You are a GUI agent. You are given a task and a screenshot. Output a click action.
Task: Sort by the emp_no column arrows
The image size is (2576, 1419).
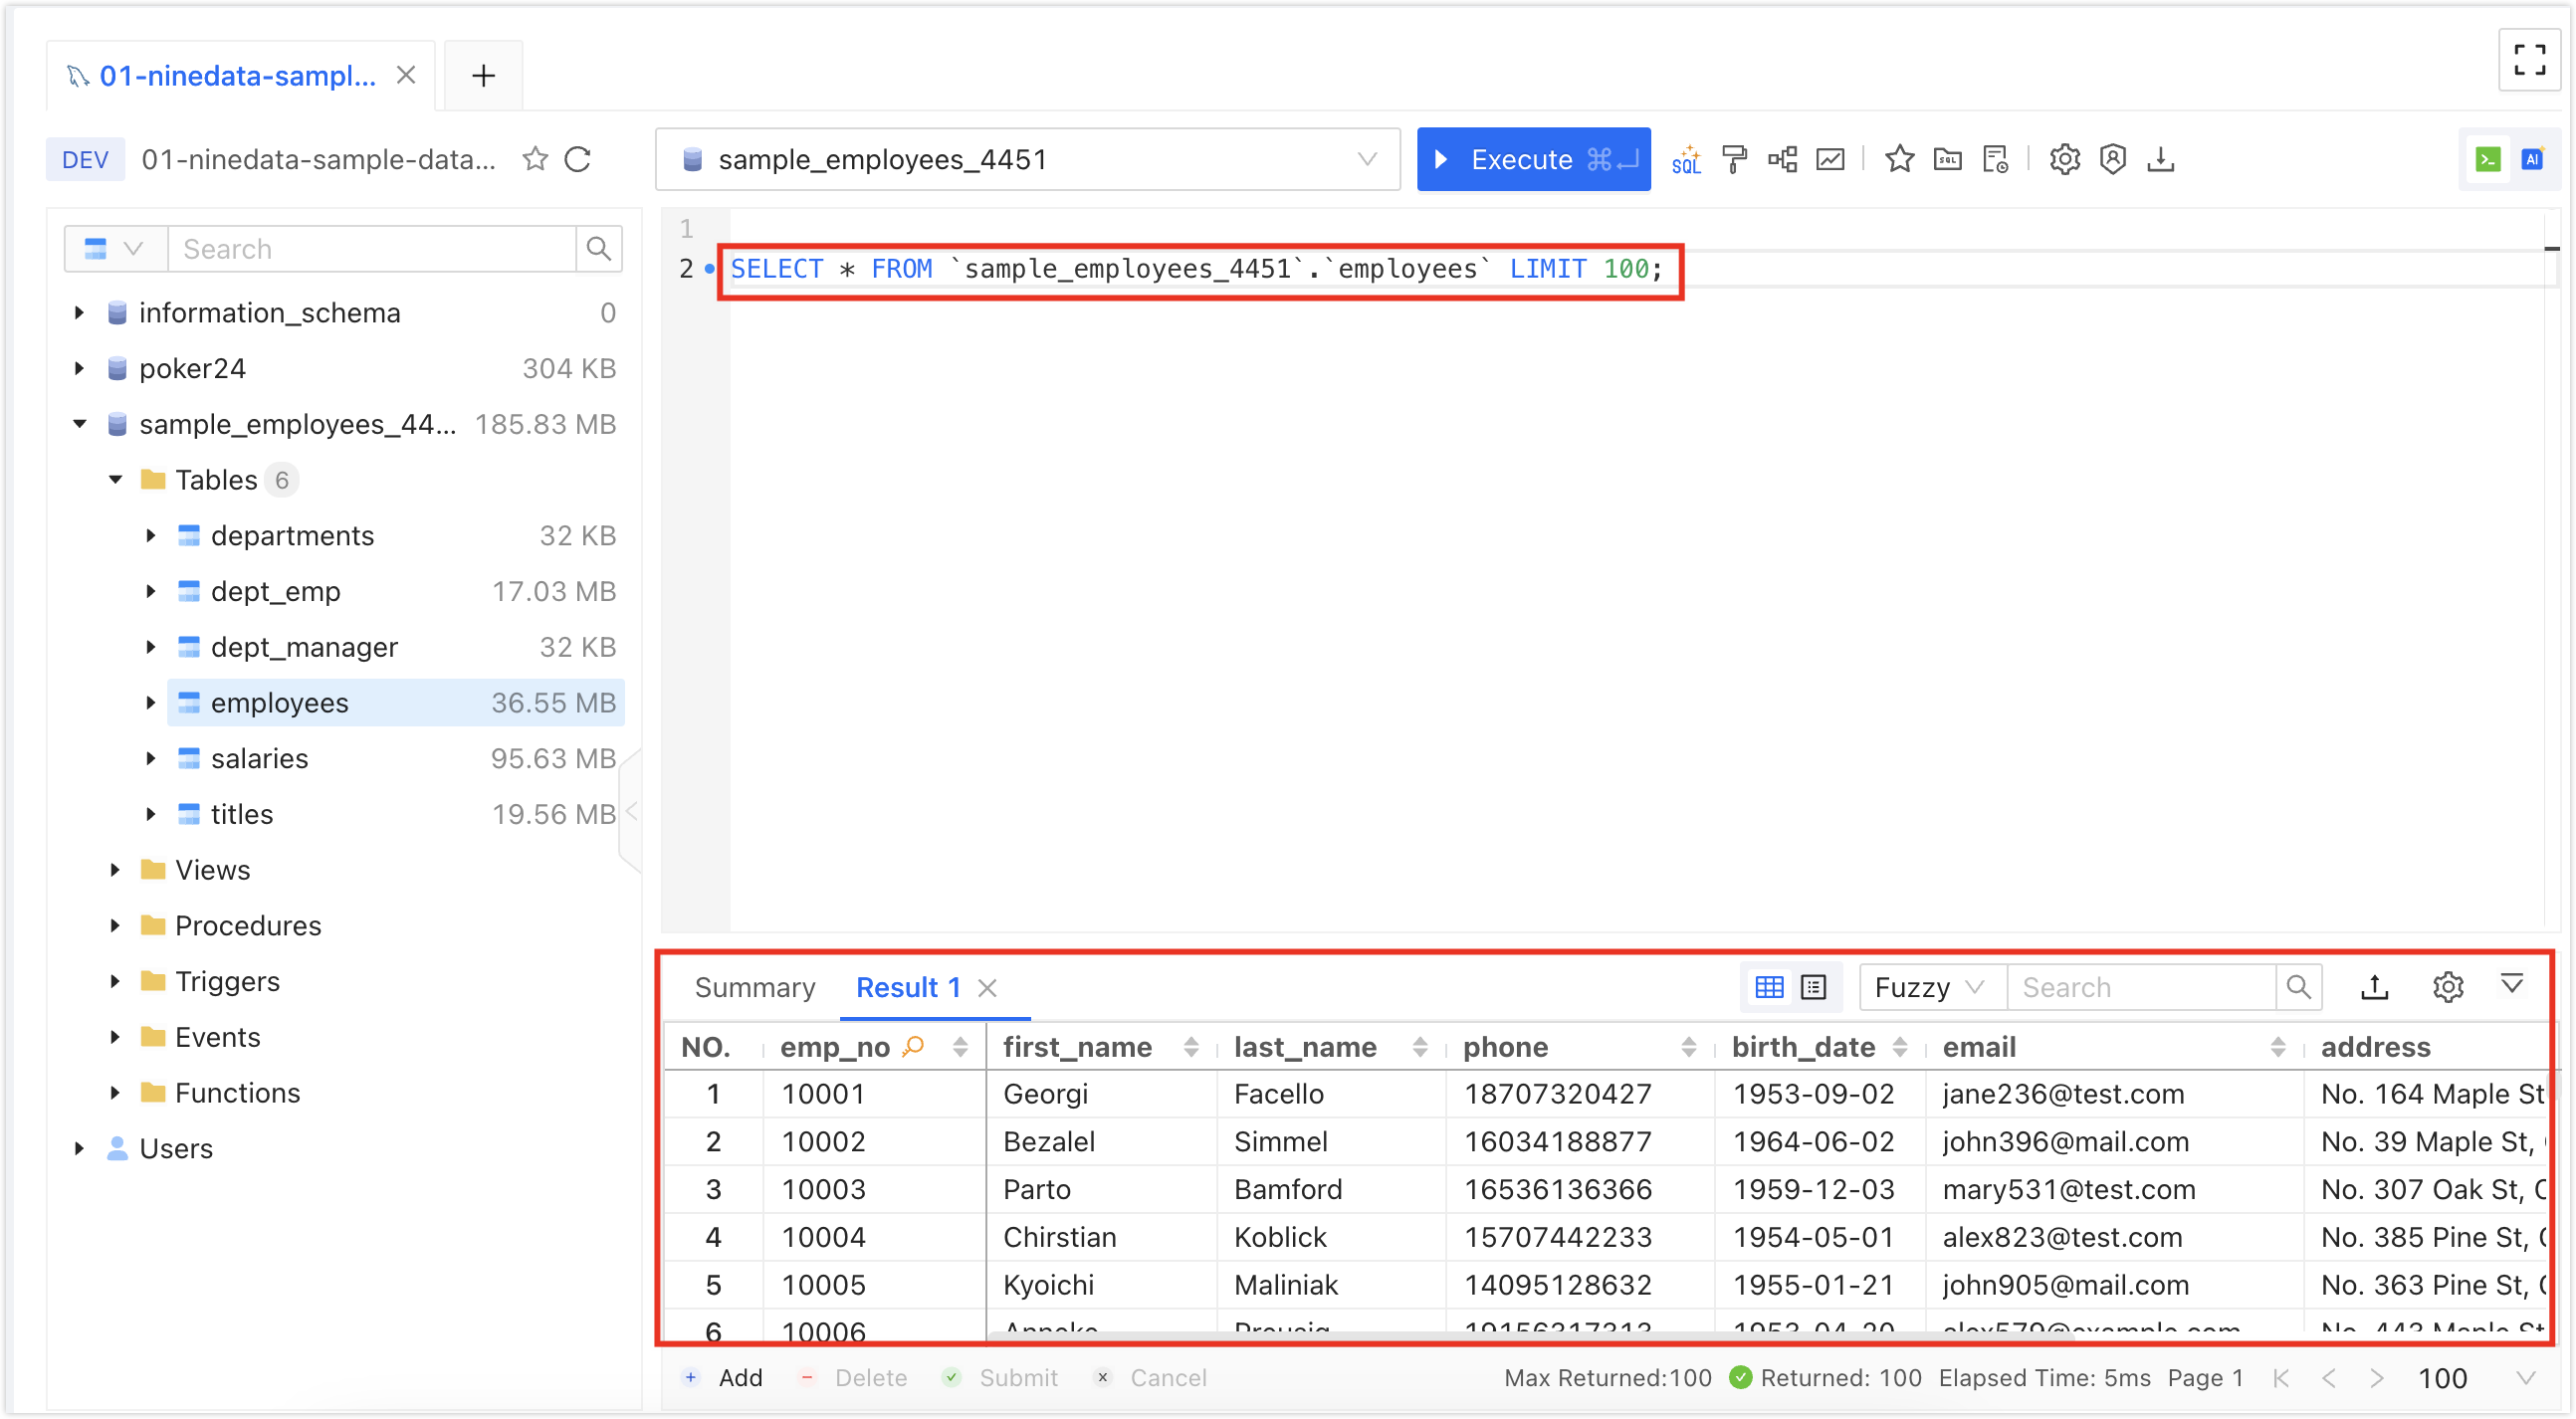[960, 1046]
